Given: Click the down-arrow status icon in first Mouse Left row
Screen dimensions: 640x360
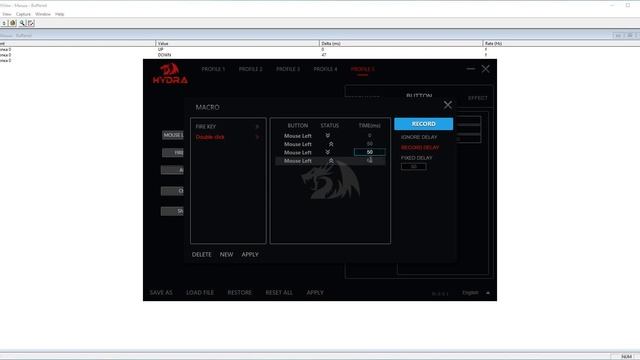Looking at the screenshot, I should tap(328, 136).
